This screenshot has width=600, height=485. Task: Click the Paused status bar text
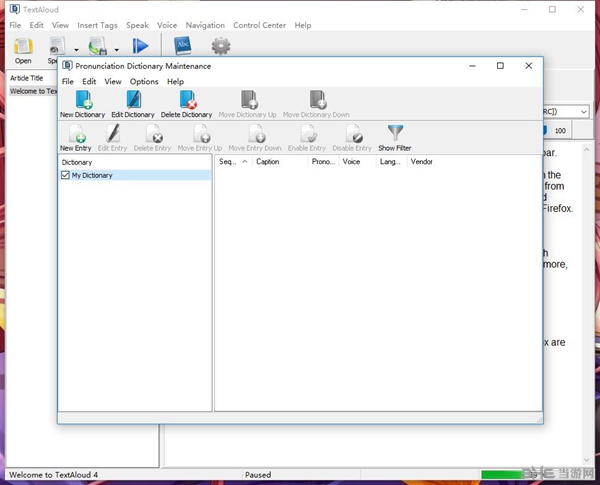pos(258,475)
